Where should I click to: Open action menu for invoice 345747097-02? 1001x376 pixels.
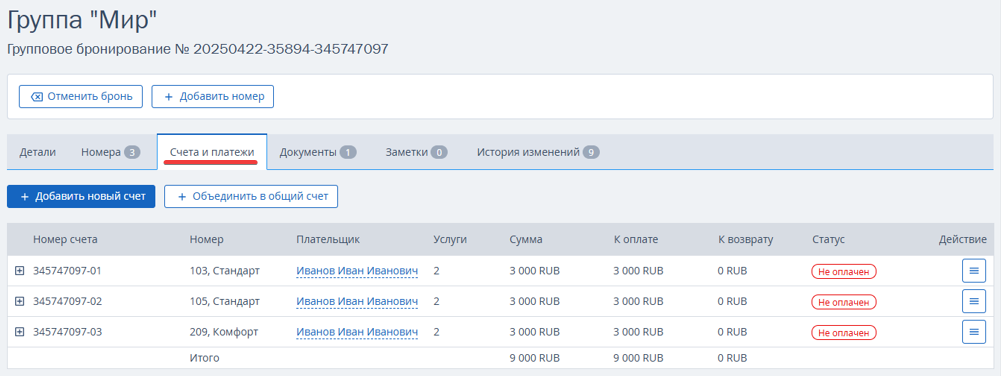pyautogui.click(x=974, y=301)
